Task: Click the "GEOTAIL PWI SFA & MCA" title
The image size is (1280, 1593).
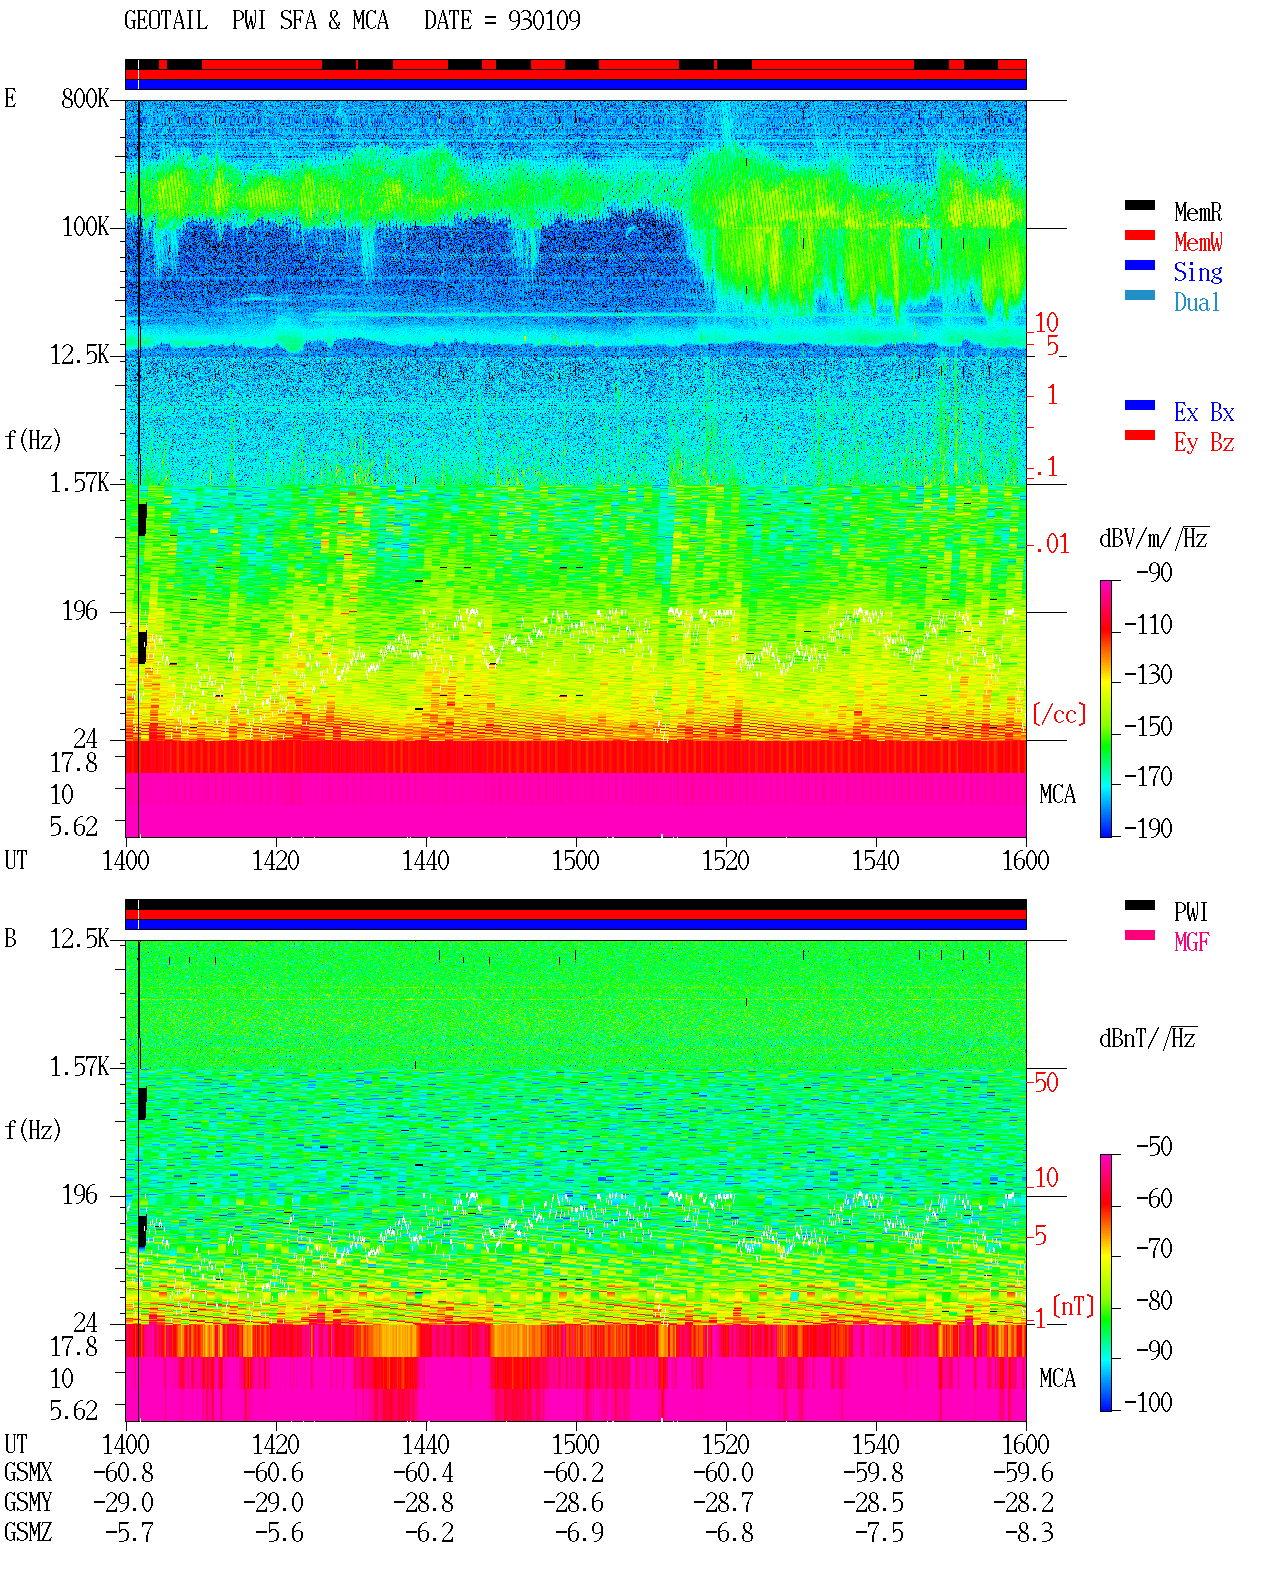Action: point(256,20)
